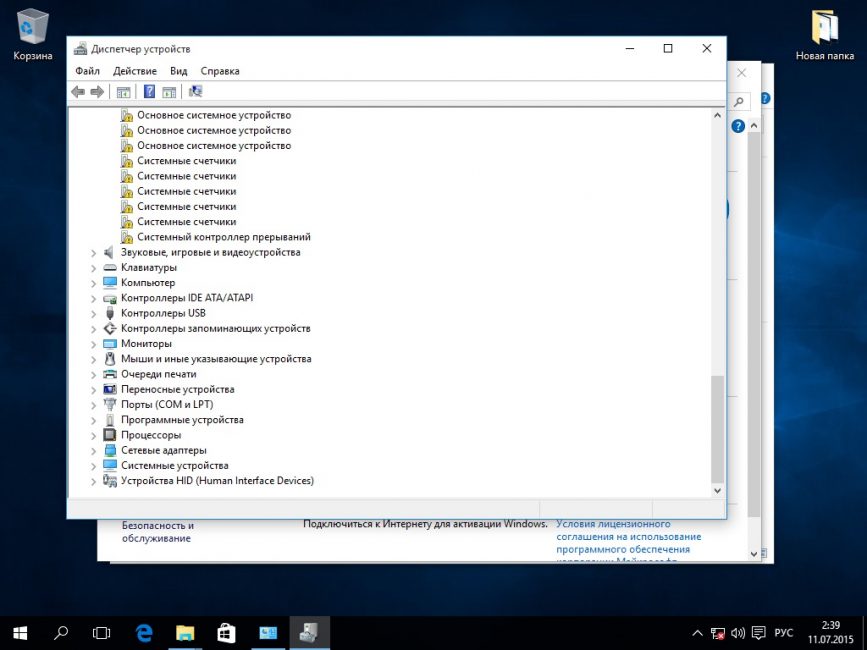The image size is (867, 650).
Task: Select the Программные устройства category
Action: click(182, 420)
